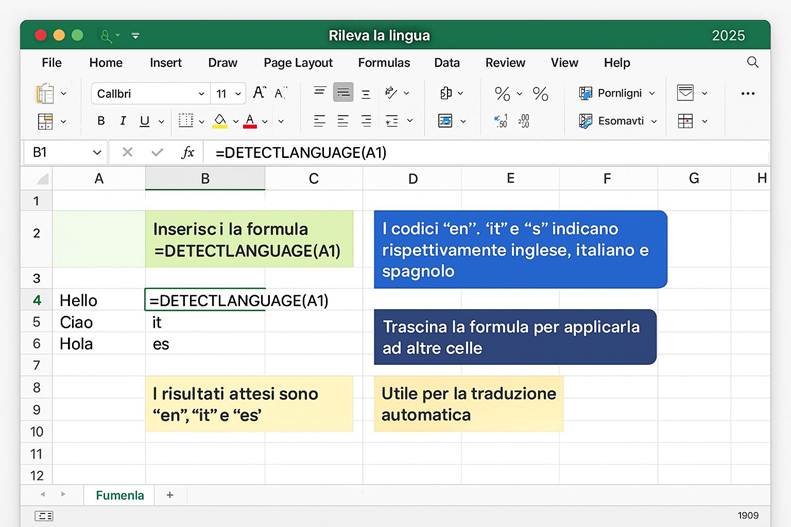Click the yellow fill color bucket
The height and width of the screenshot is (527, 791).
click(220, 121)
